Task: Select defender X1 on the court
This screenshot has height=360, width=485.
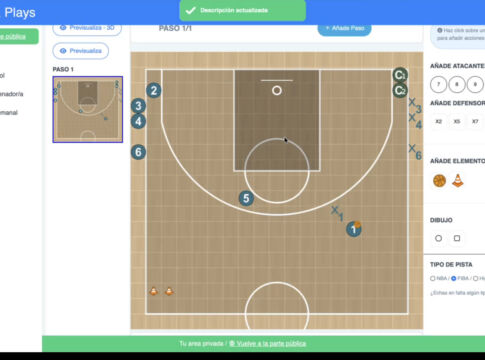Action: tap(337, 213)
